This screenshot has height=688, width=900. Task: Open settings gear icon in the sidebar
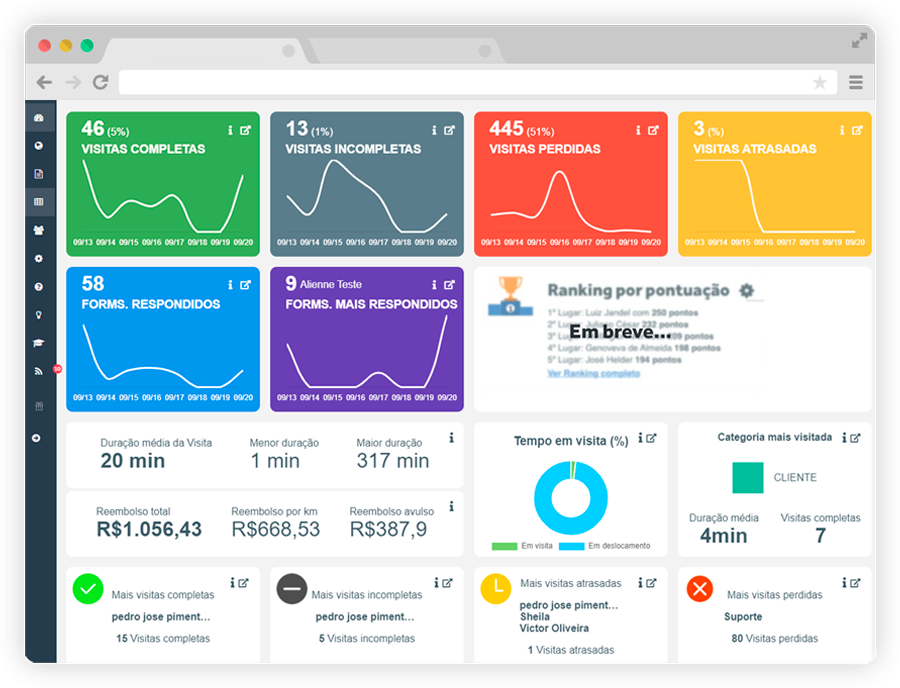tap(39, 257)
